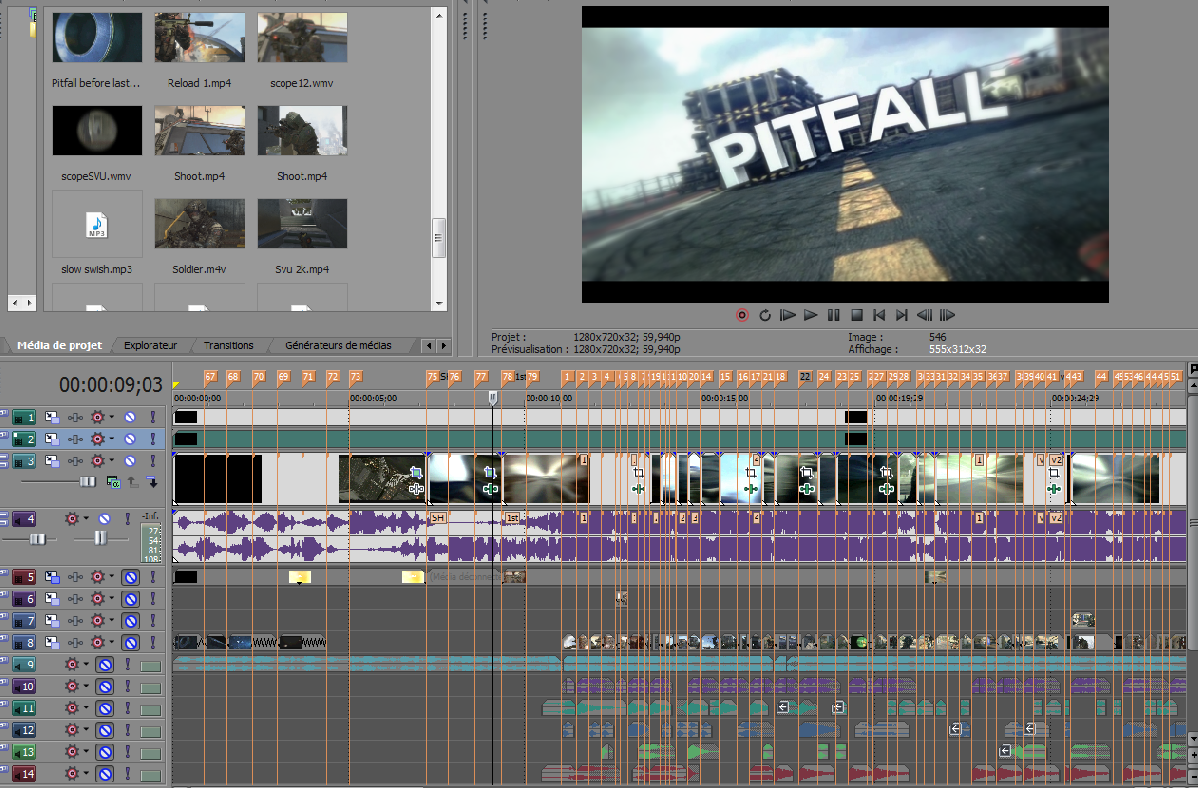Screen dimensions: 1198x788
Task: Click Play From Start in the preview transport
Action: [788, 315]
